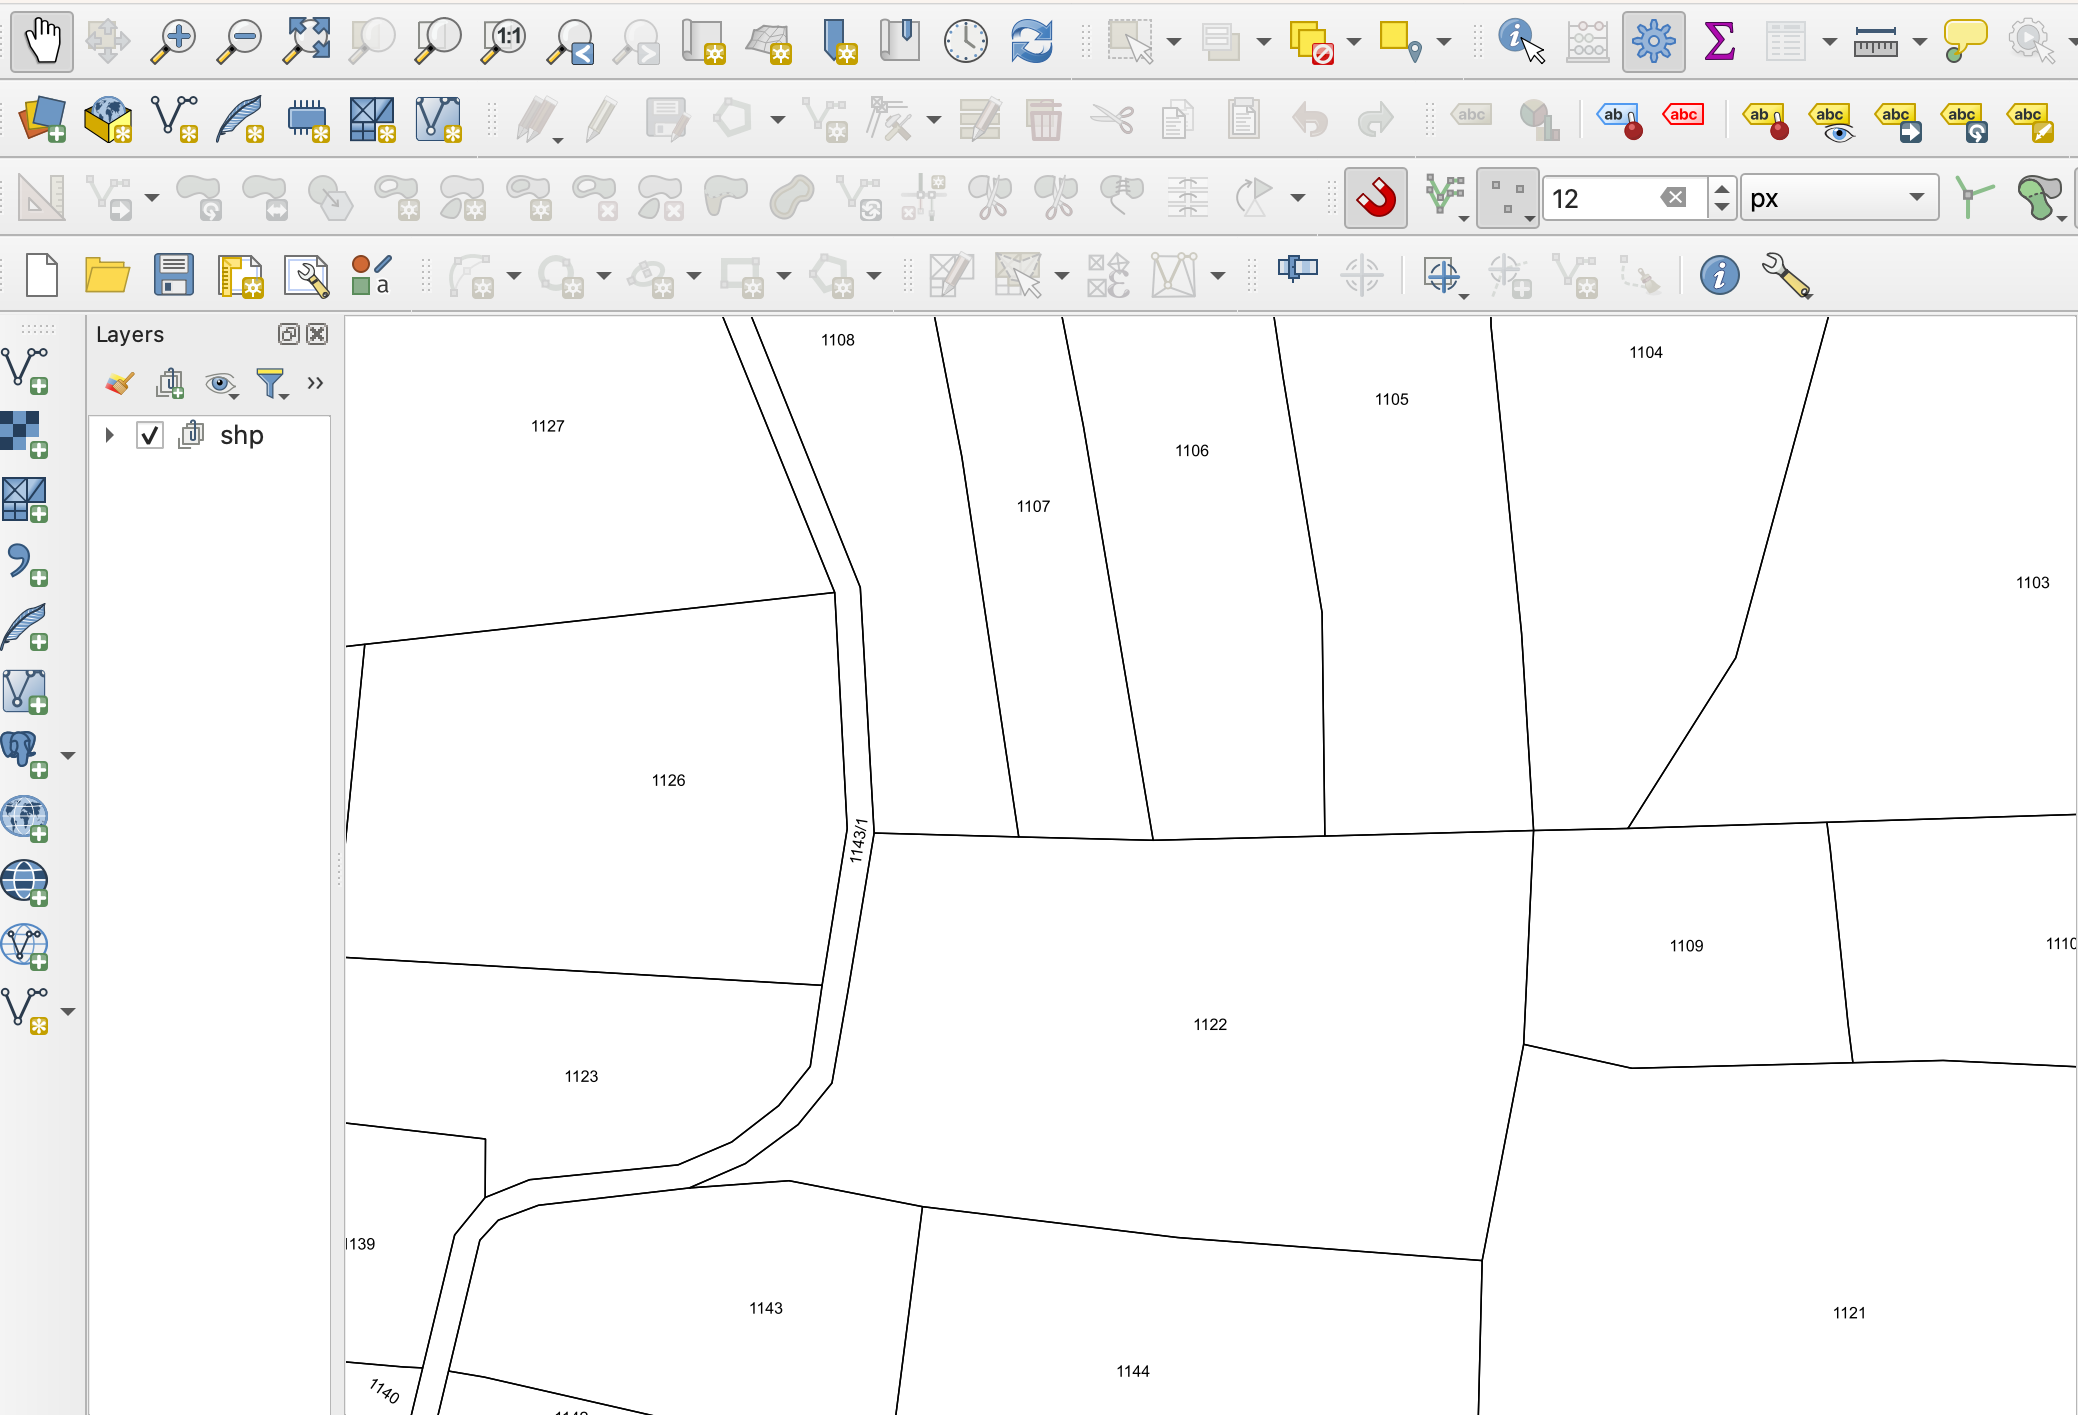Screen dimensions: 2078x1415
Task: Open the Measure ruler tool
Action: 1875,41
